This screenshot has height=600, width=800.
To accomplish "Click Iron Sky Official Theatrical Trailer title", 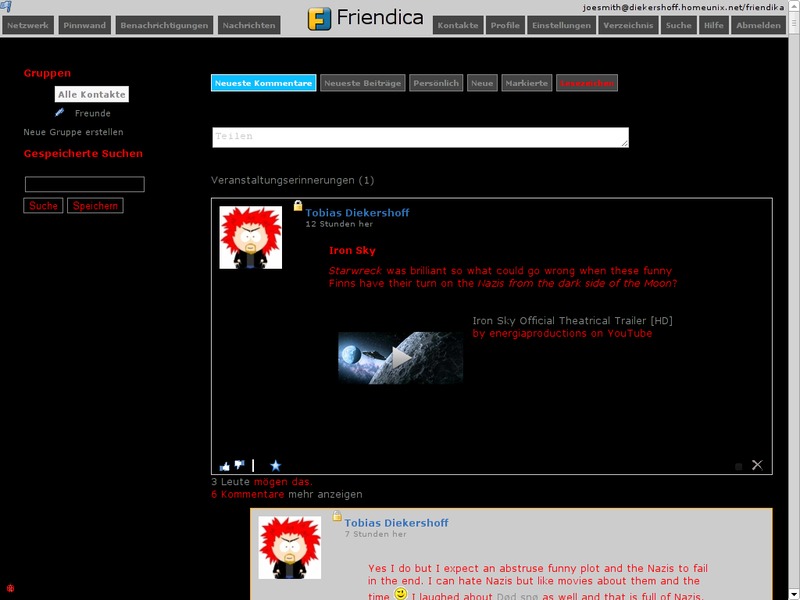I will coord(572,320).
